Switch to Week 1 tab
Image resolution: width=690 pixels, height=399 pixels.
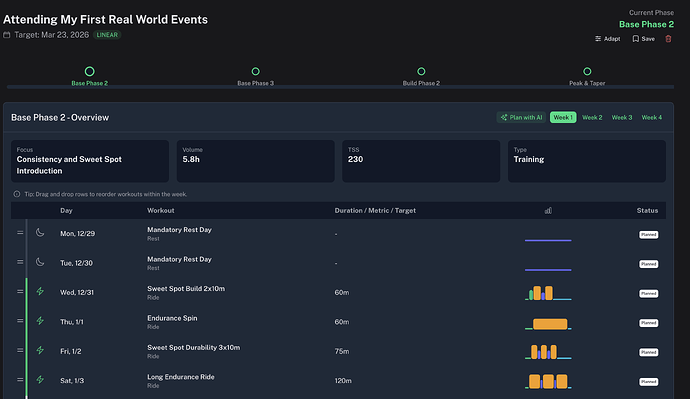click(x=563, y=117)
